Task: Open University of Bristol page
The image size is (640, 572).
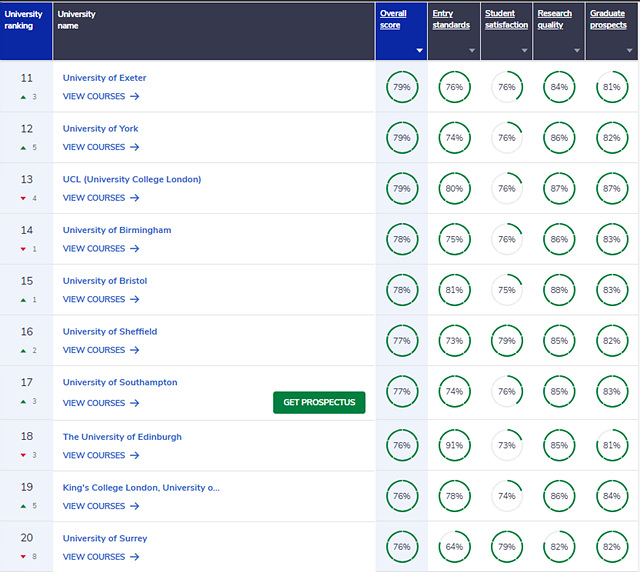Action: click(x=104, y=281)
